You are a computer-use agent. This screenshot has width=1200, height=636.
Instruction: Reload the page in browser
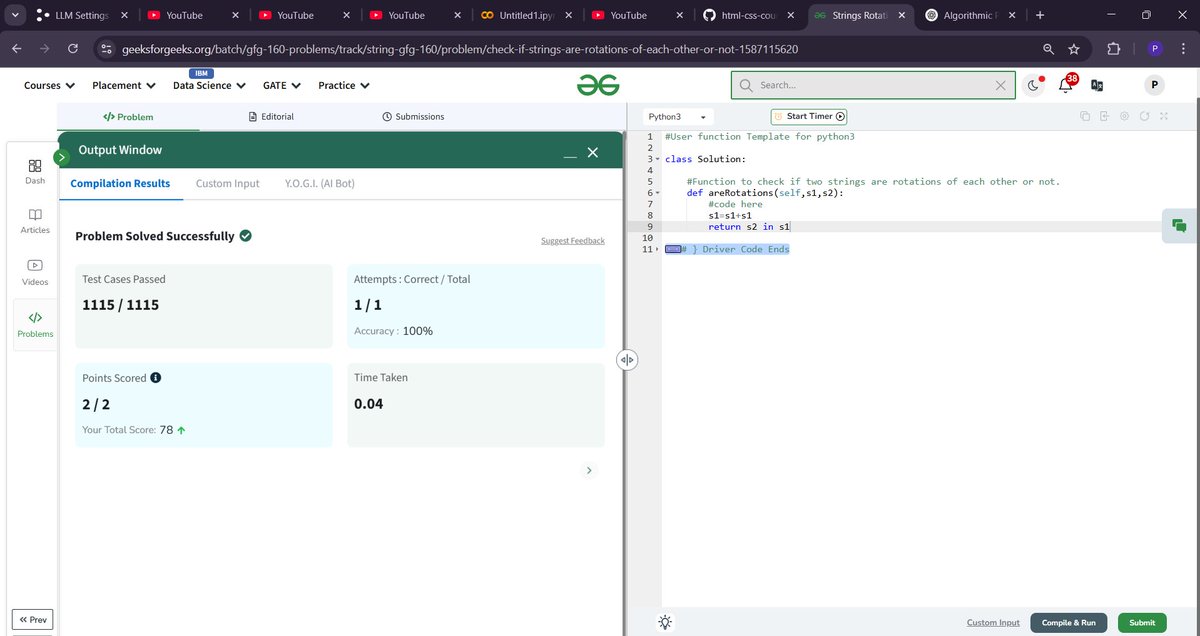[x=73, y=49]
